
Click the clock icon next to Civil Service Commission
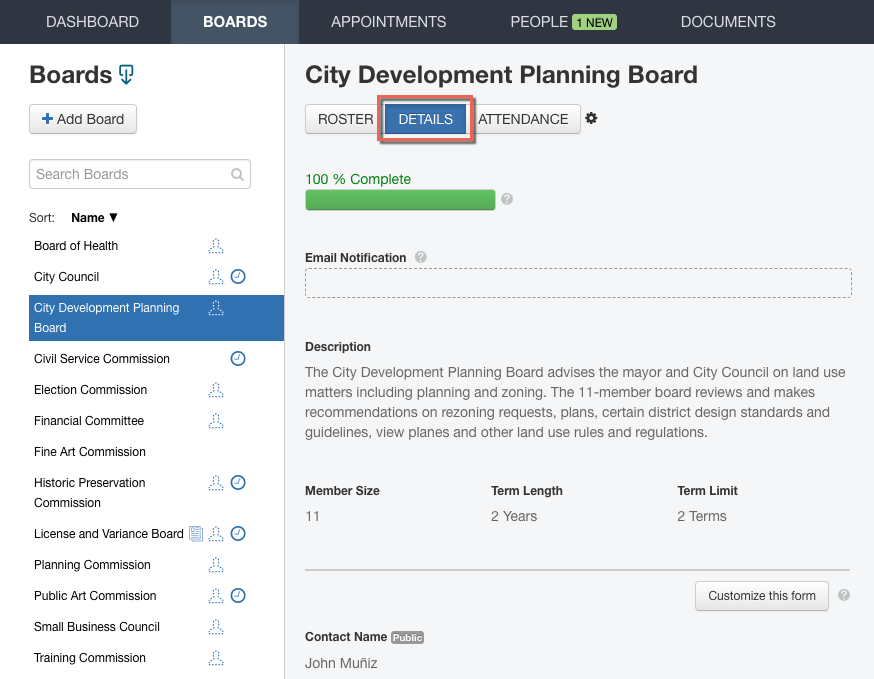pyautogui.click(x=238, y=358)
